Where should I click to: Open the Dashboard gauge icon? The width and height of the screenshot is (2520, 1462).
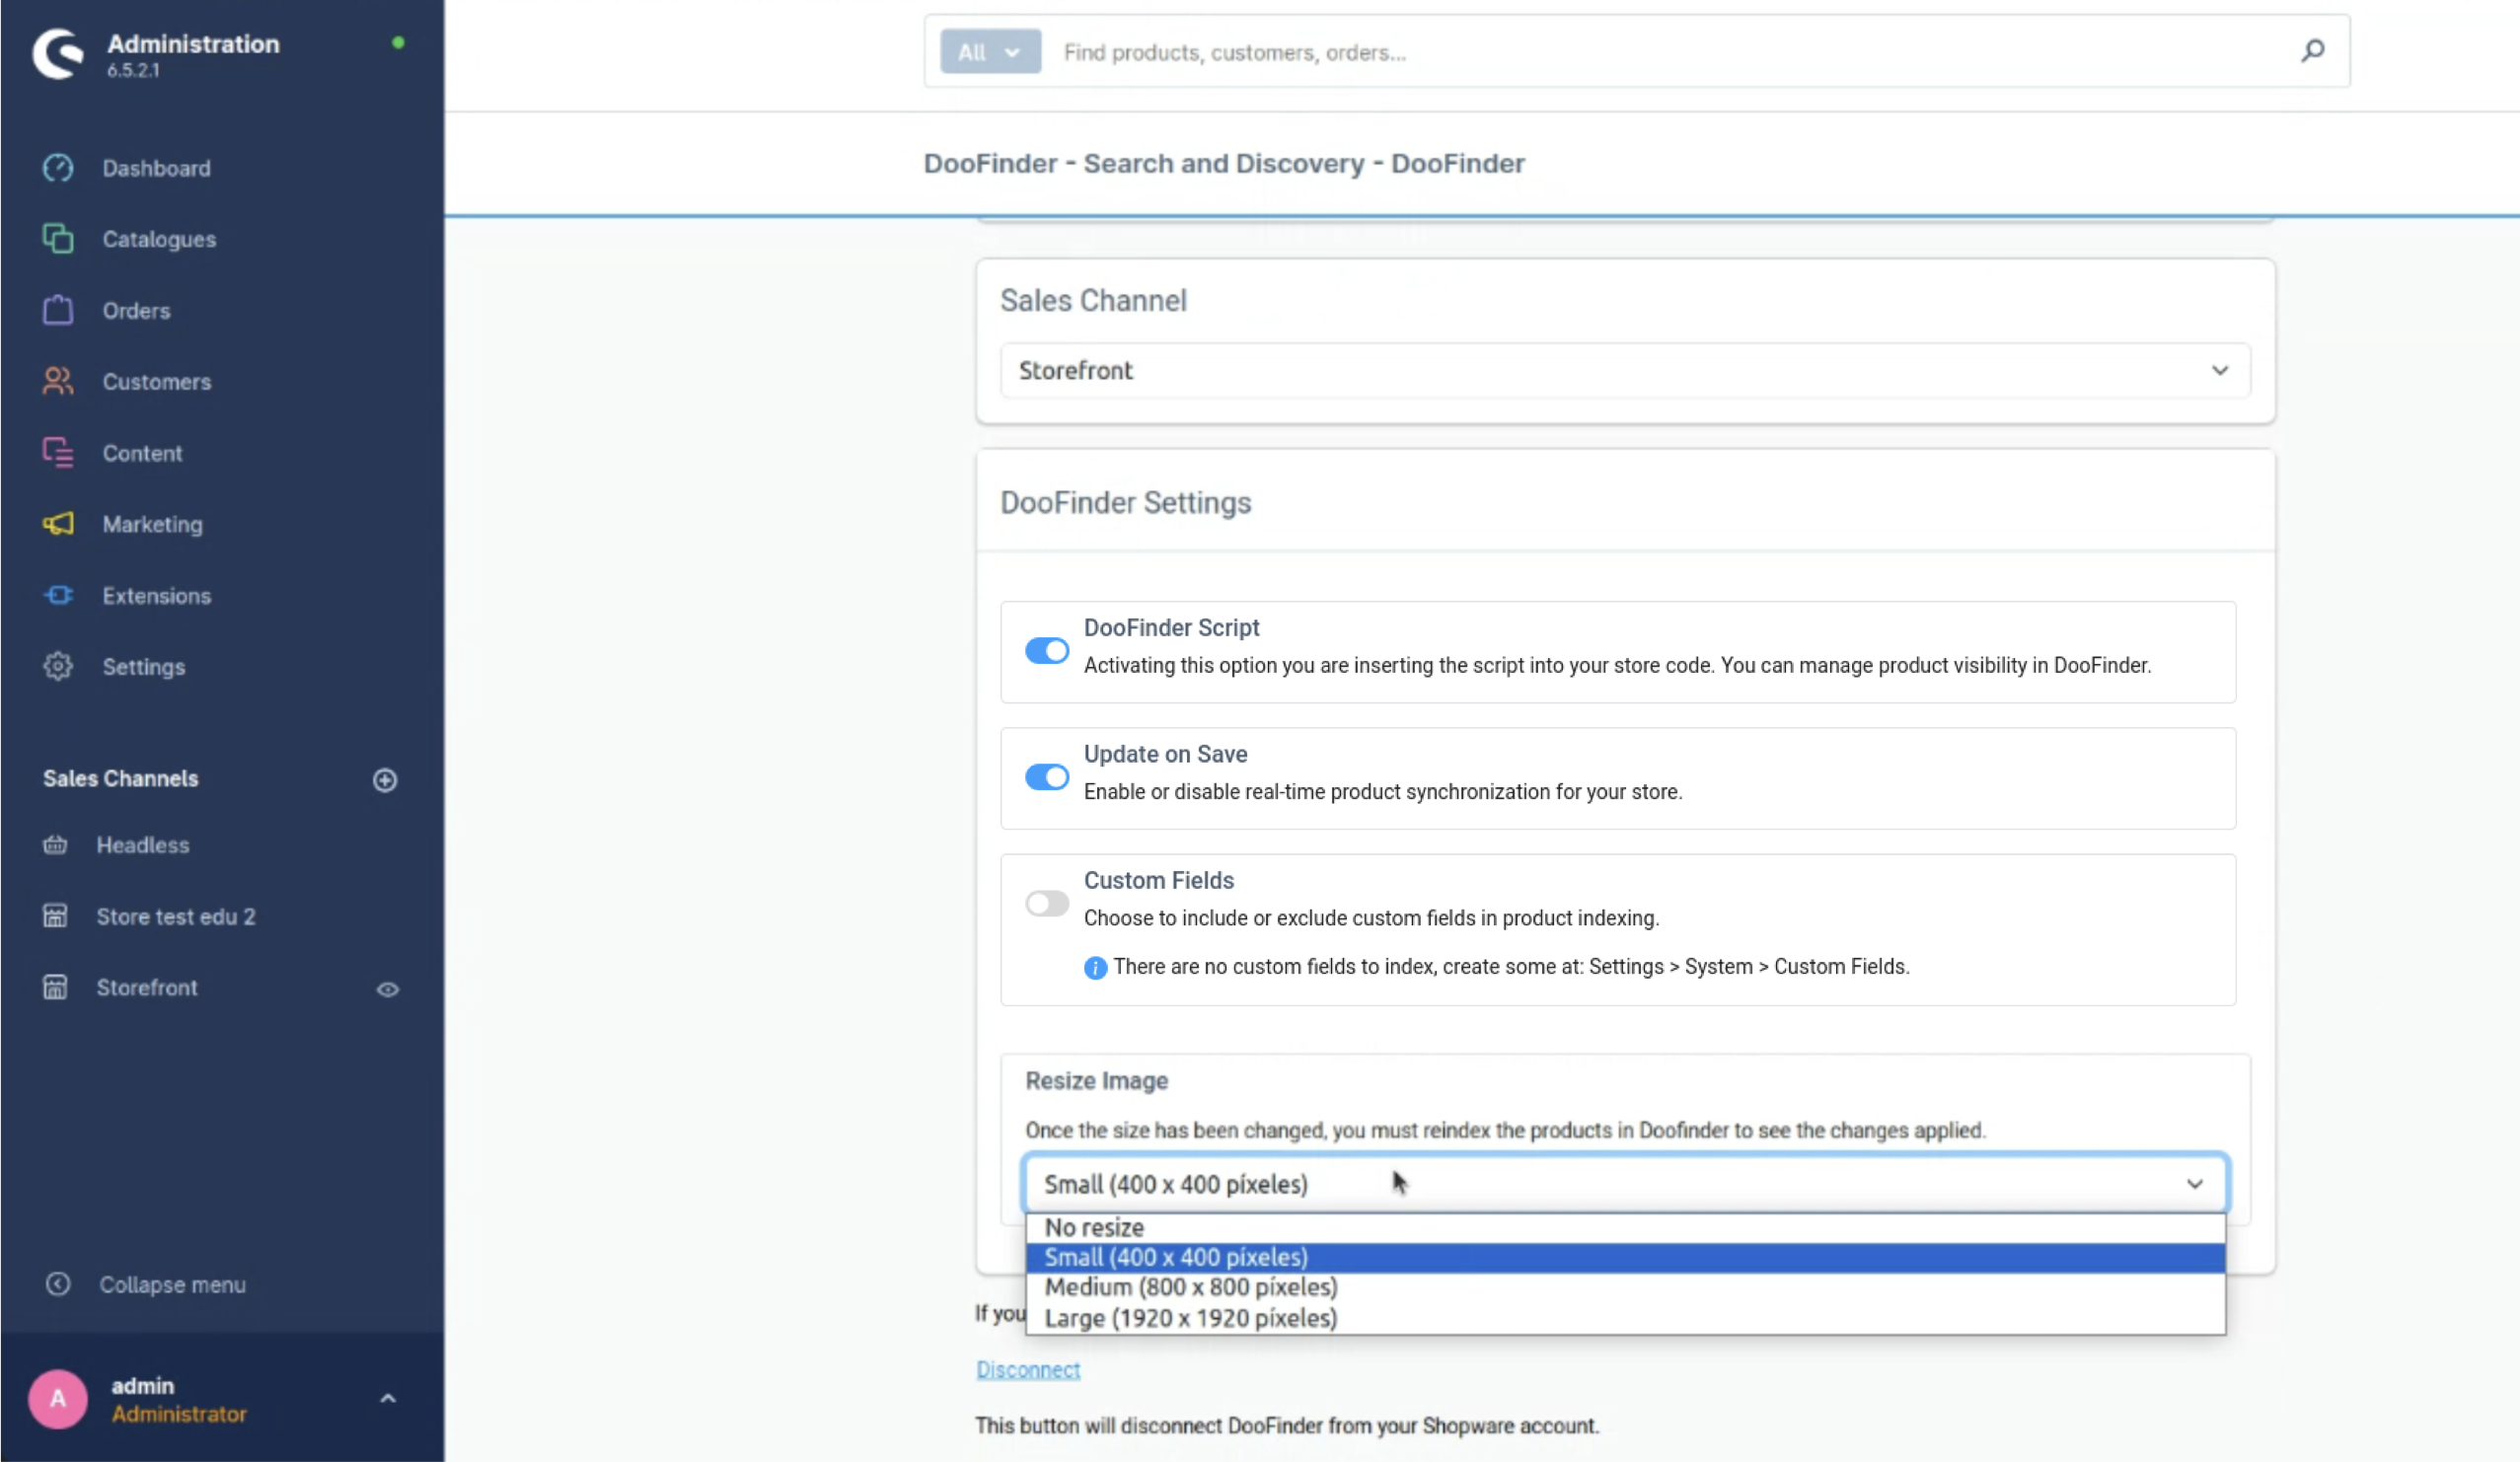[58, 168]
